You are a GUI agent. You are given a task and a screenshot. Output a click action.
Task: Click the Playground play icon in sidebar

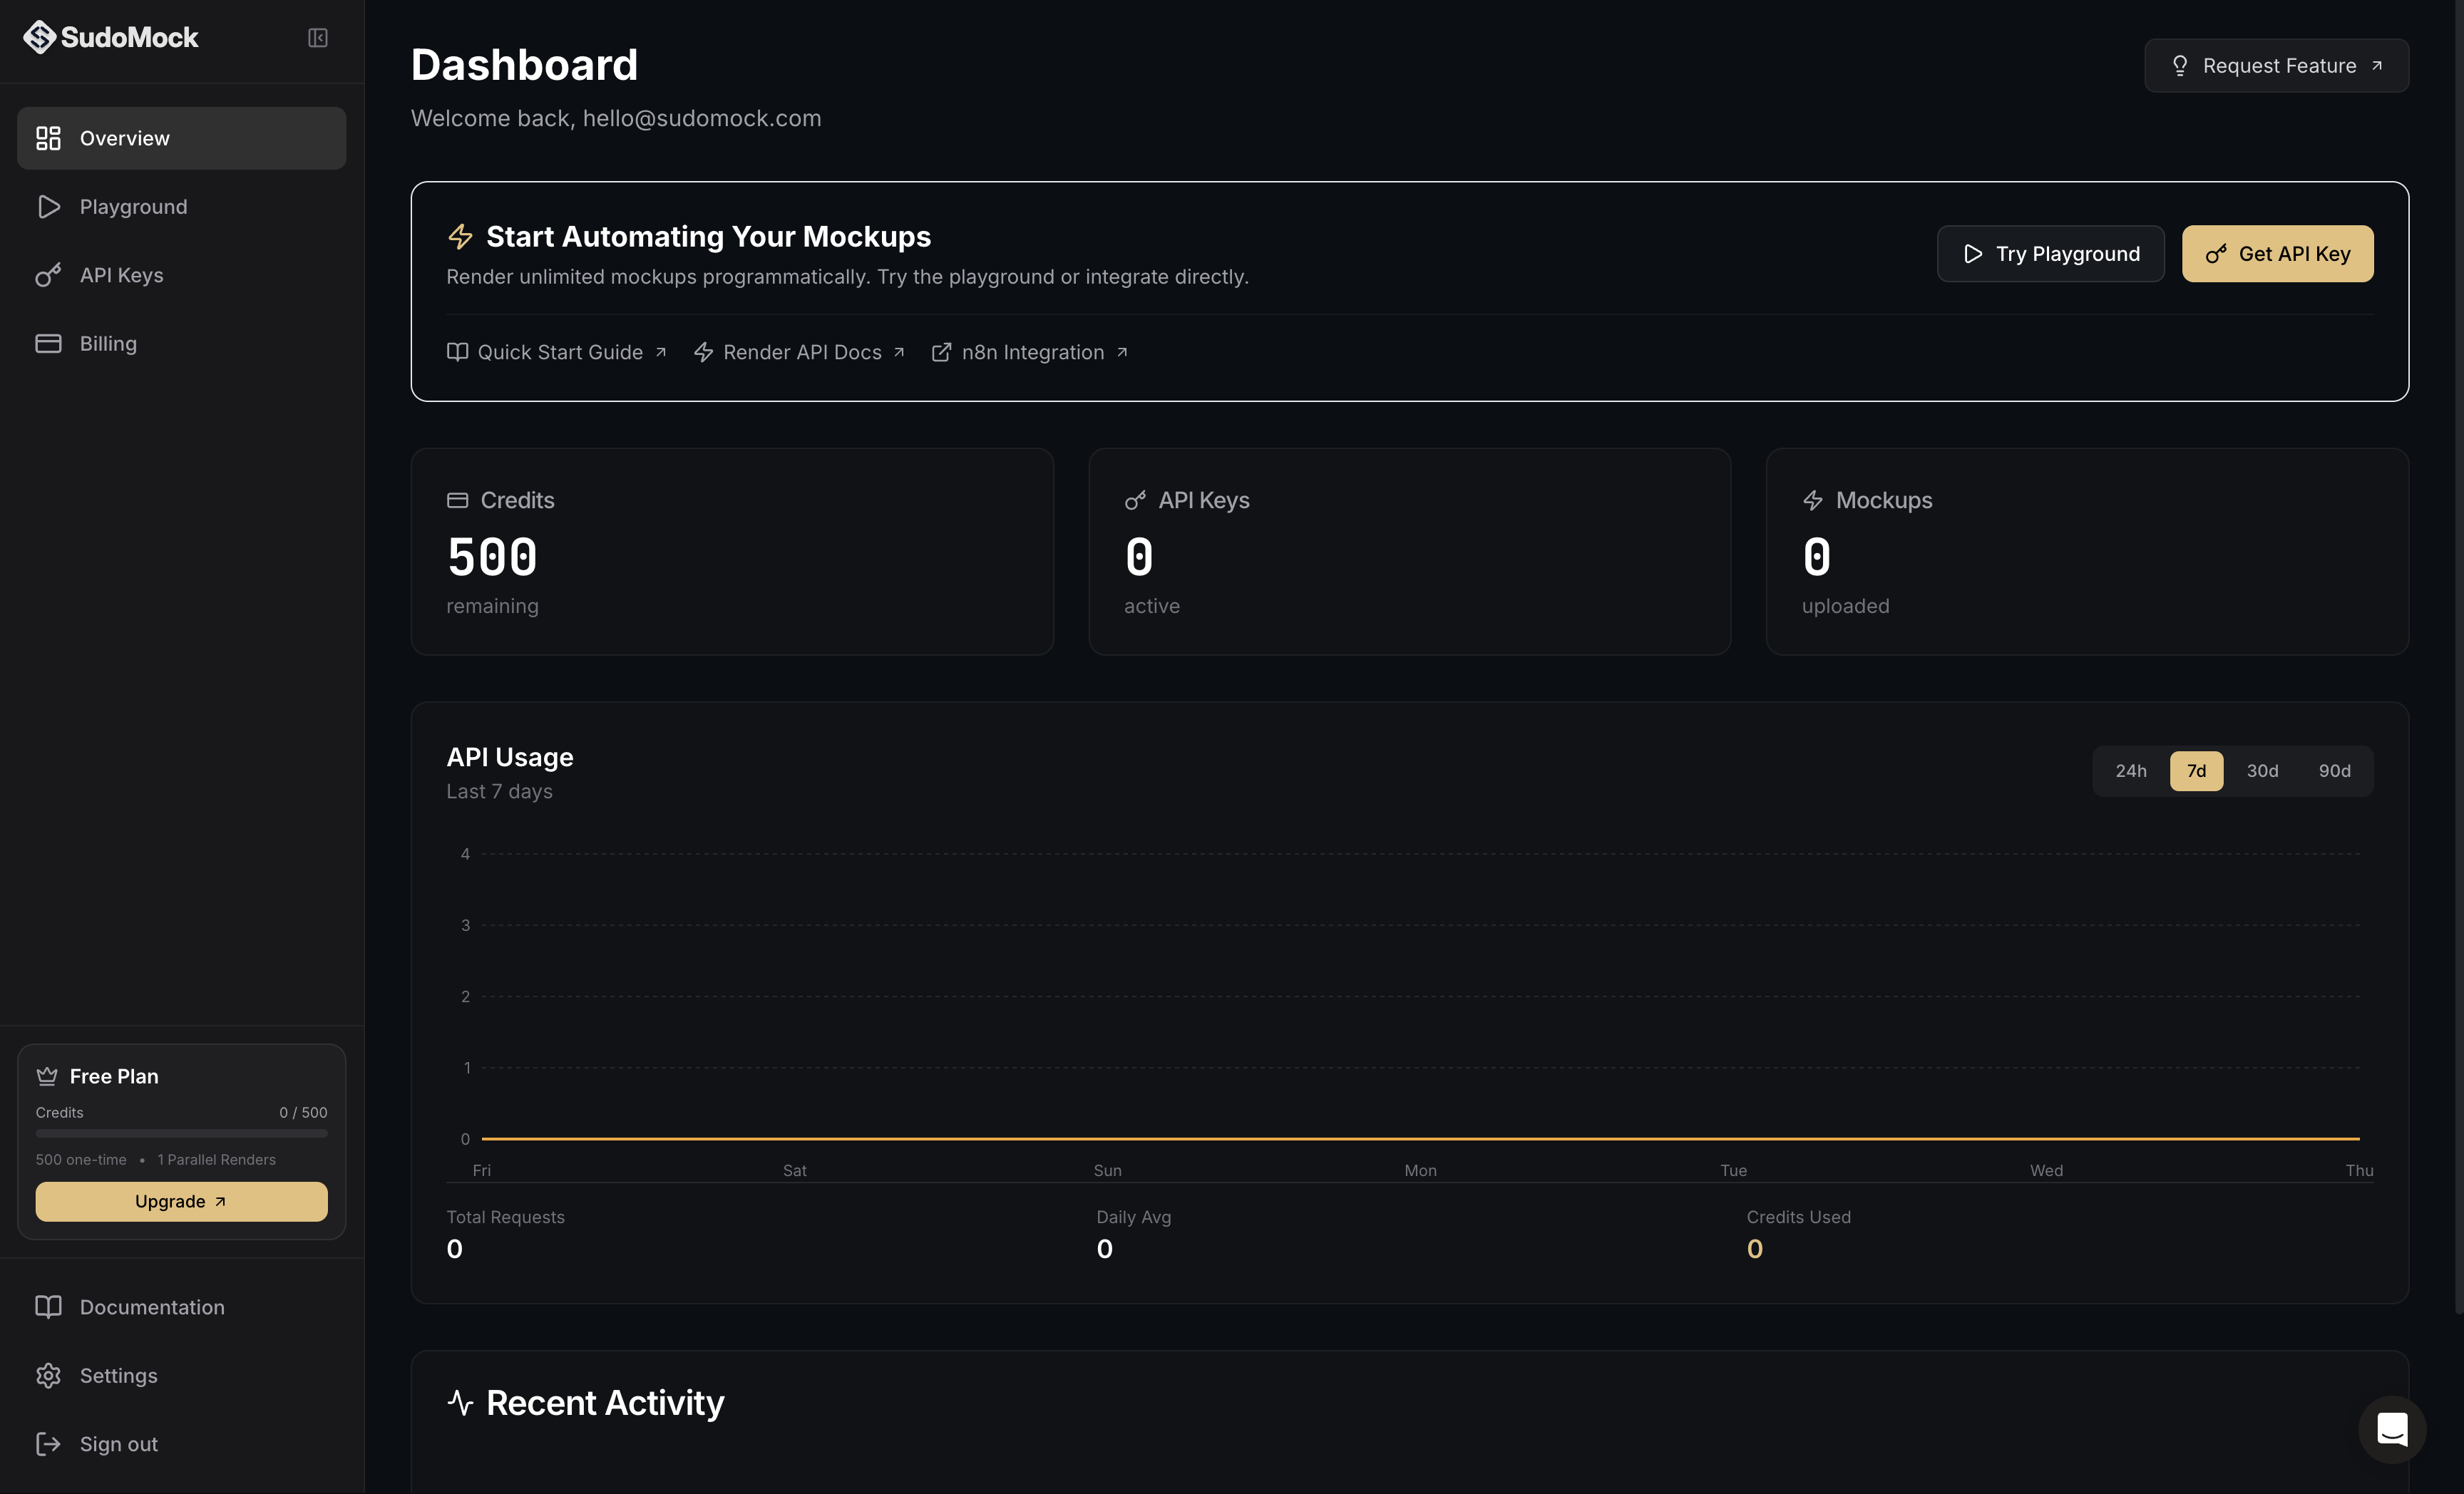(48, 207)
